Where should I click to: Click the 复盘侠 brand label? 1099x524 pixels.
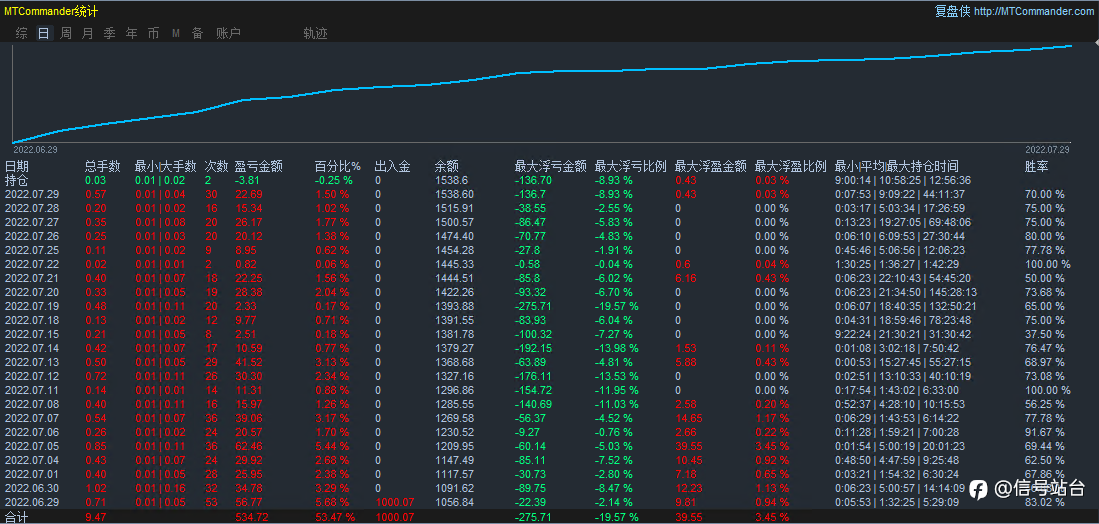click(x=953, y=12)
